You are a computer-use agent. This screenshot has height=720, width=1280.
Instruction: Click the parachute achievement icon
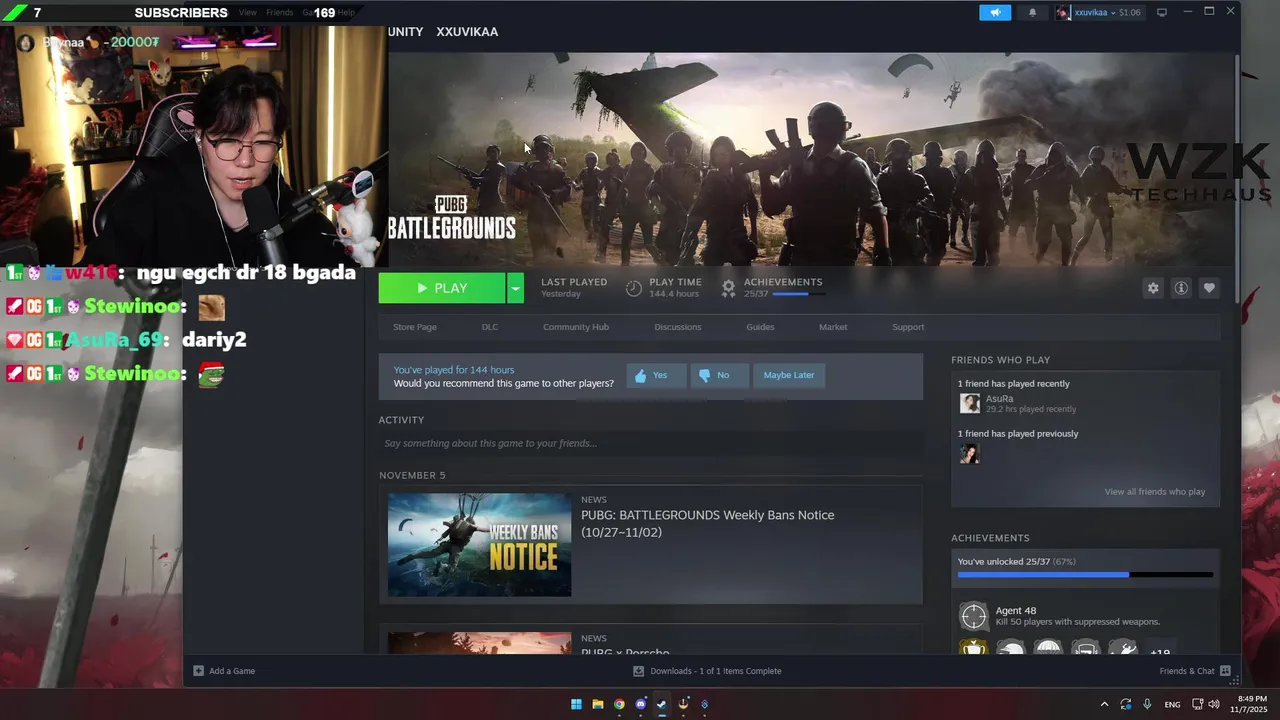(x=1048, y=647)
